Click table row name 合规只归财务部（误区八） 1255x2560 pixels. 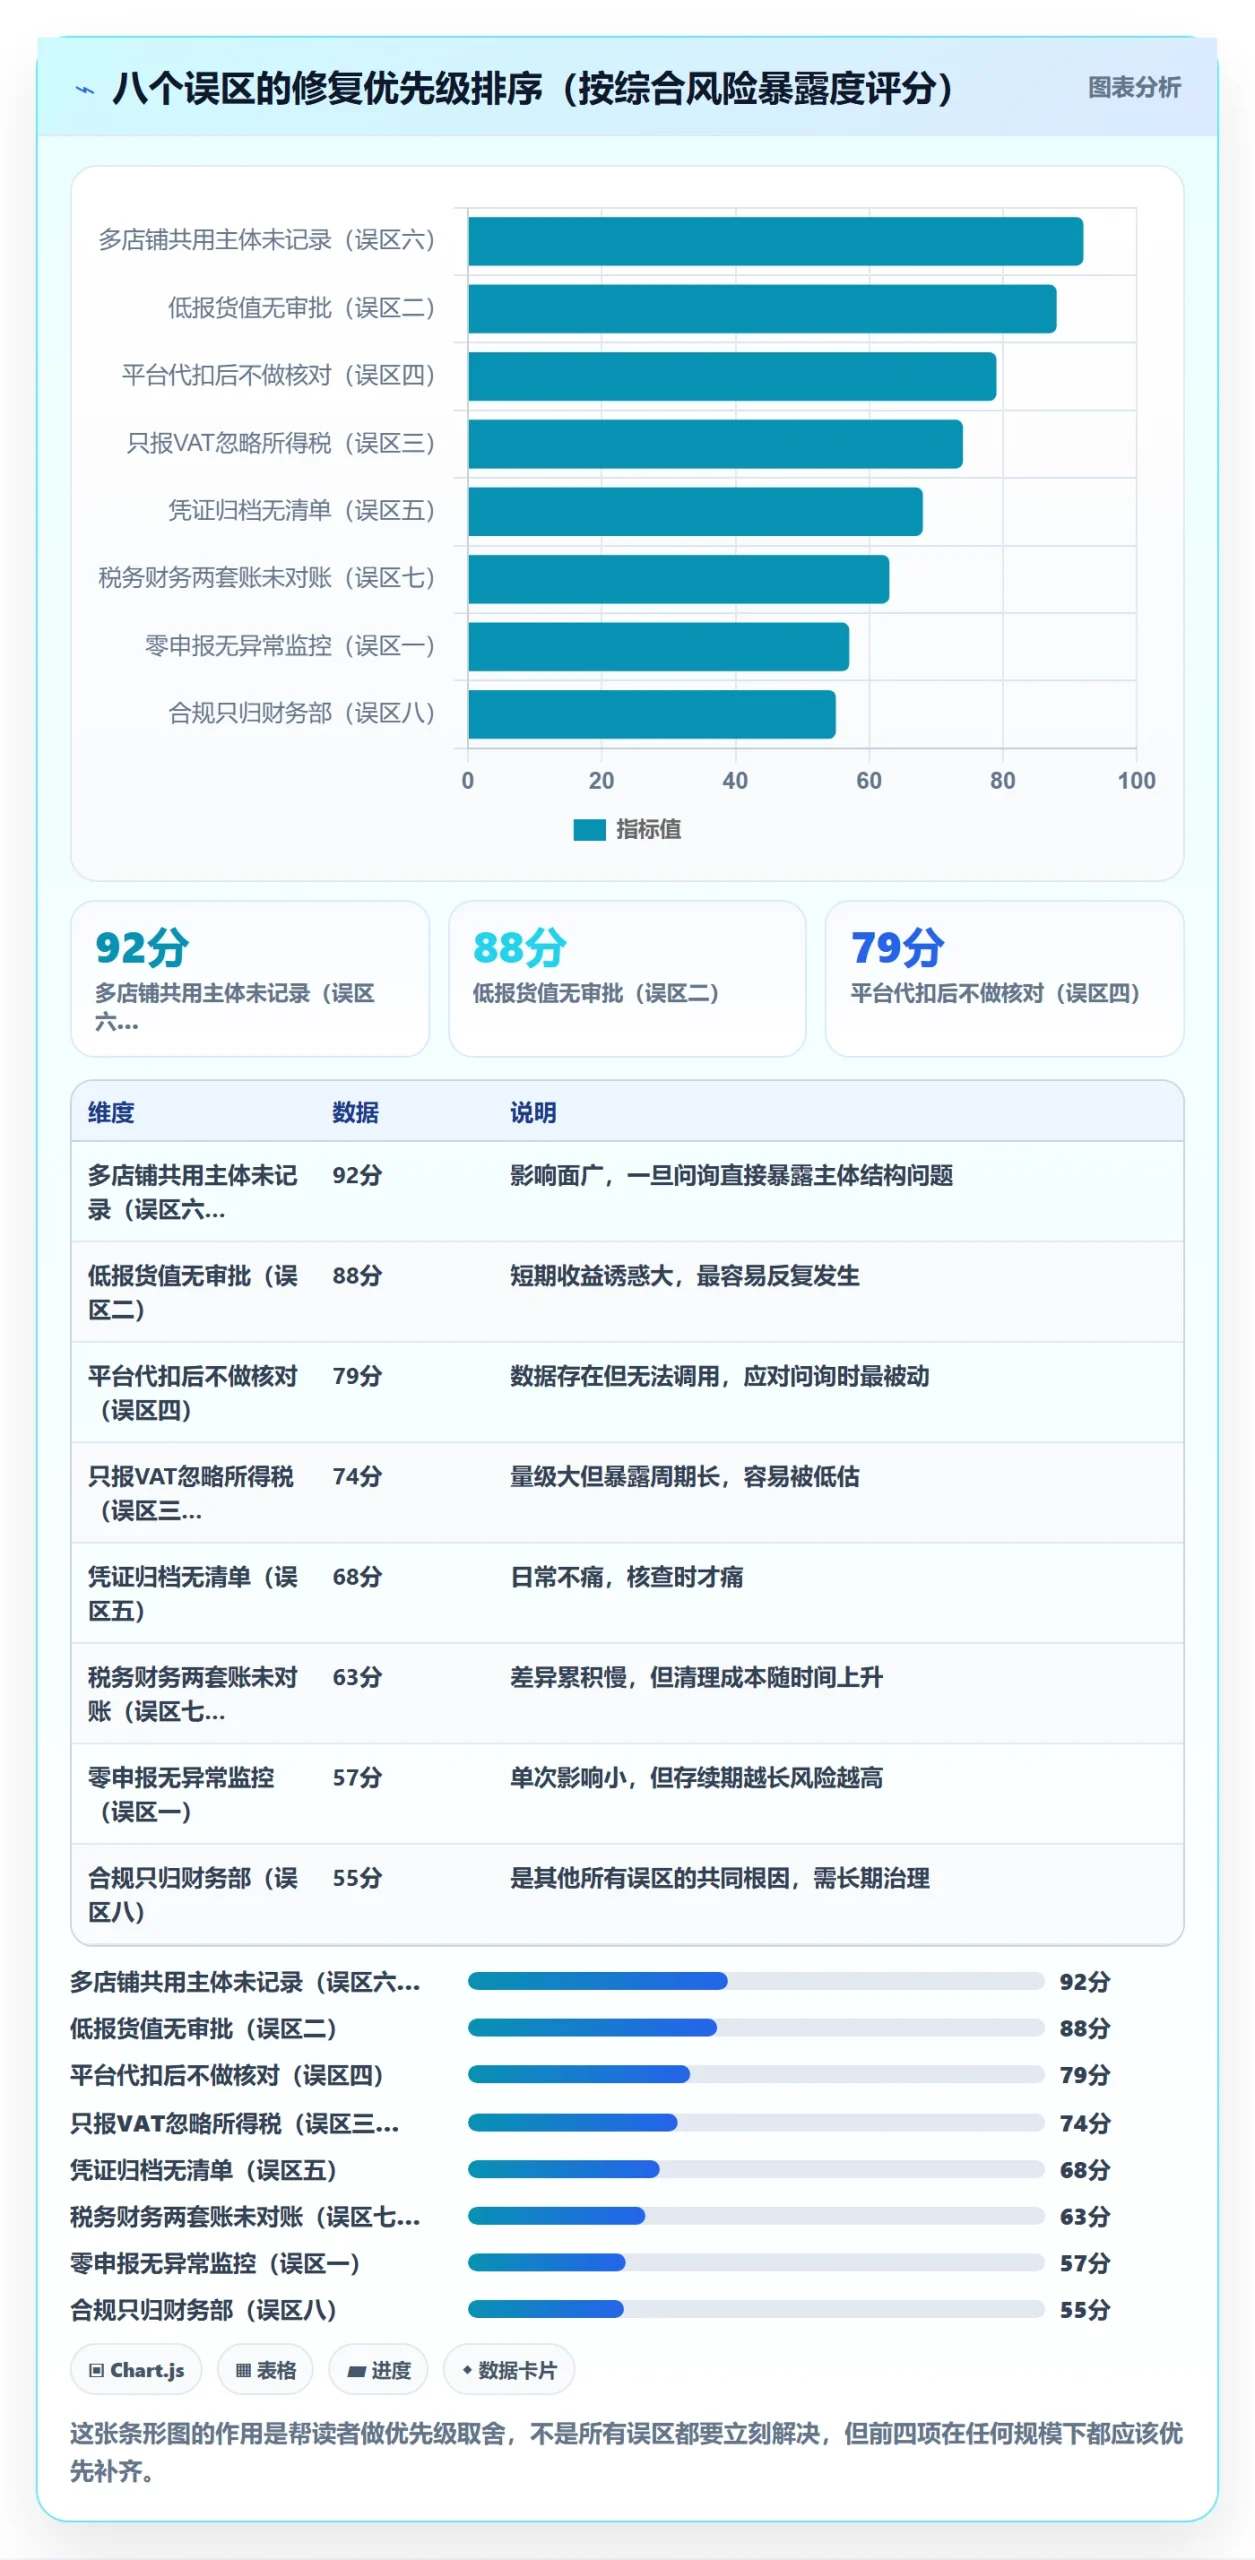pyautogui.click(x=193, y=1895)
